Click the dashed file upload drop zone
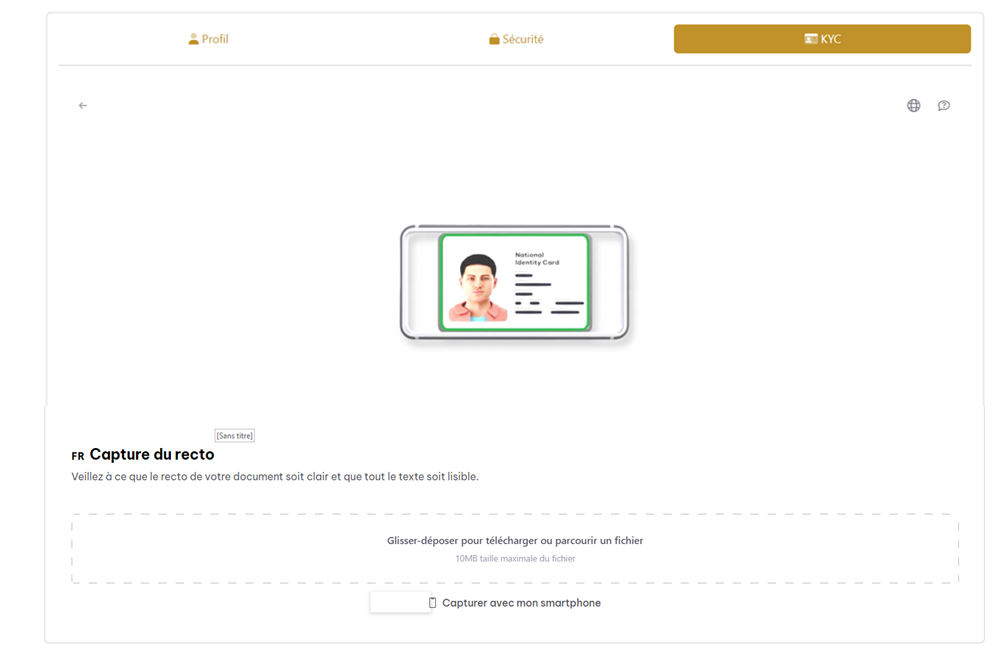Image resolution: width=1004 pixels, height=662 pixels. tap(515, 549)
